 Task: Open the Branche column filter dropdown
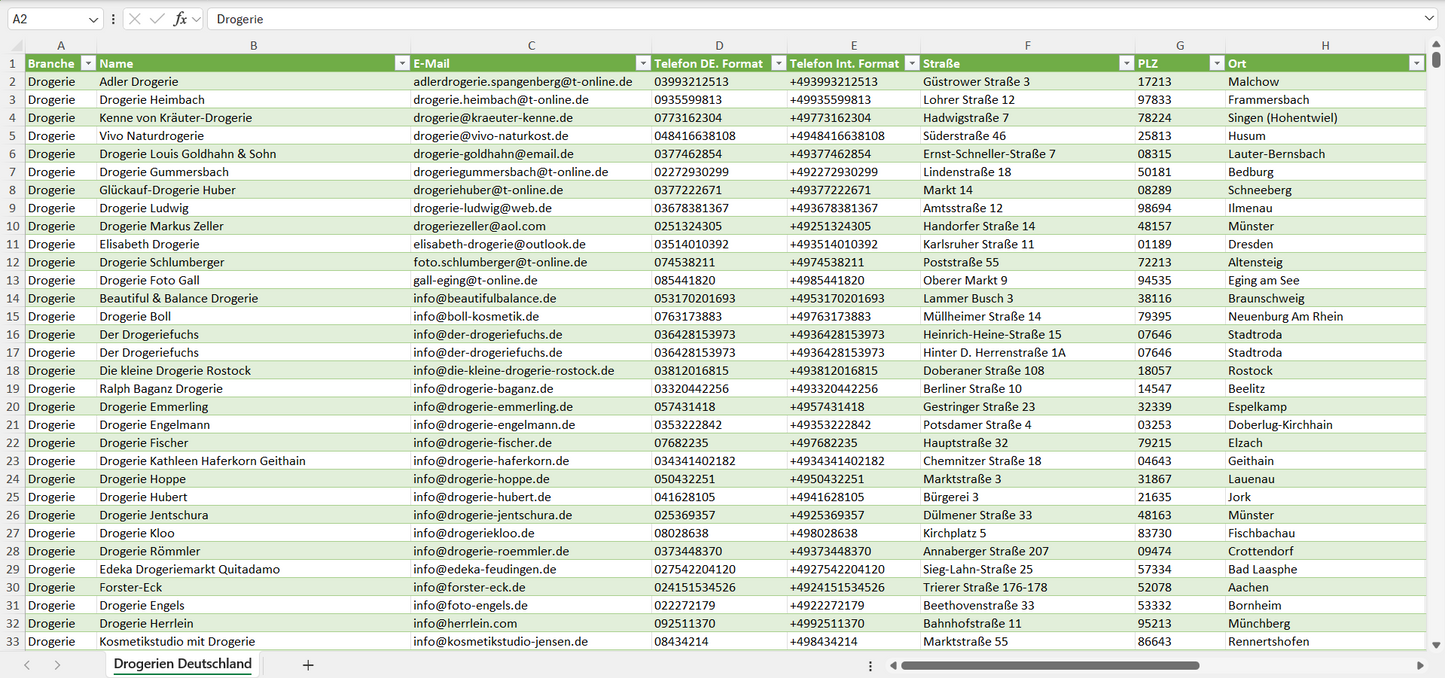tap(87, 63)
